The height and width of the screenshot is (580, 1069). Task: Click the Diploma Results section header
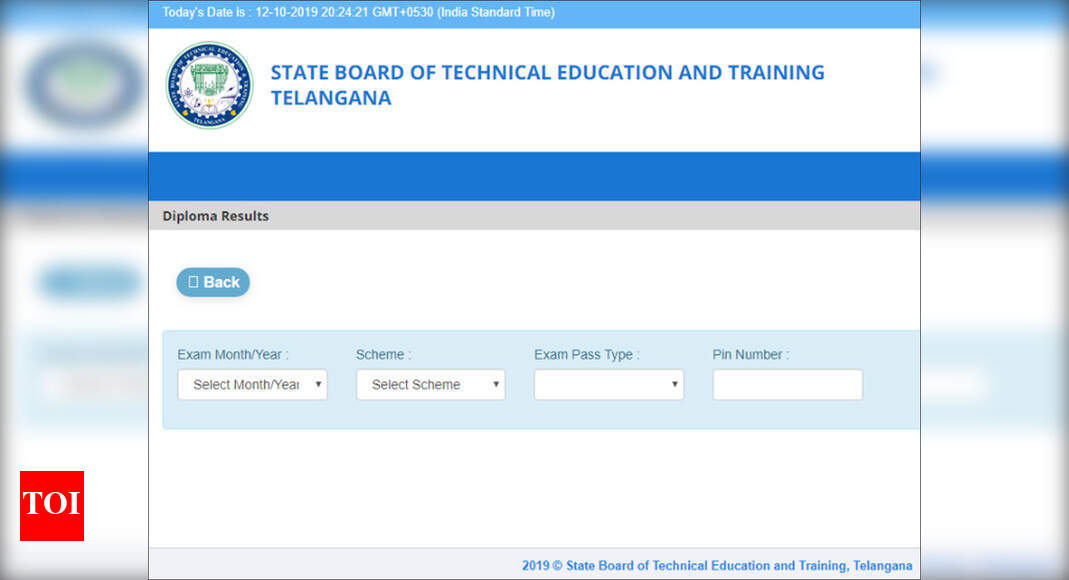(x=215, y=216)
